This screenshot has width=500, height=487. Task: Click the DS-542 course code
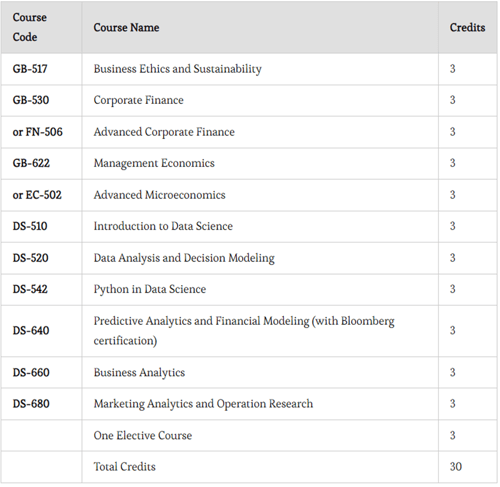click(x=30, y=289)
